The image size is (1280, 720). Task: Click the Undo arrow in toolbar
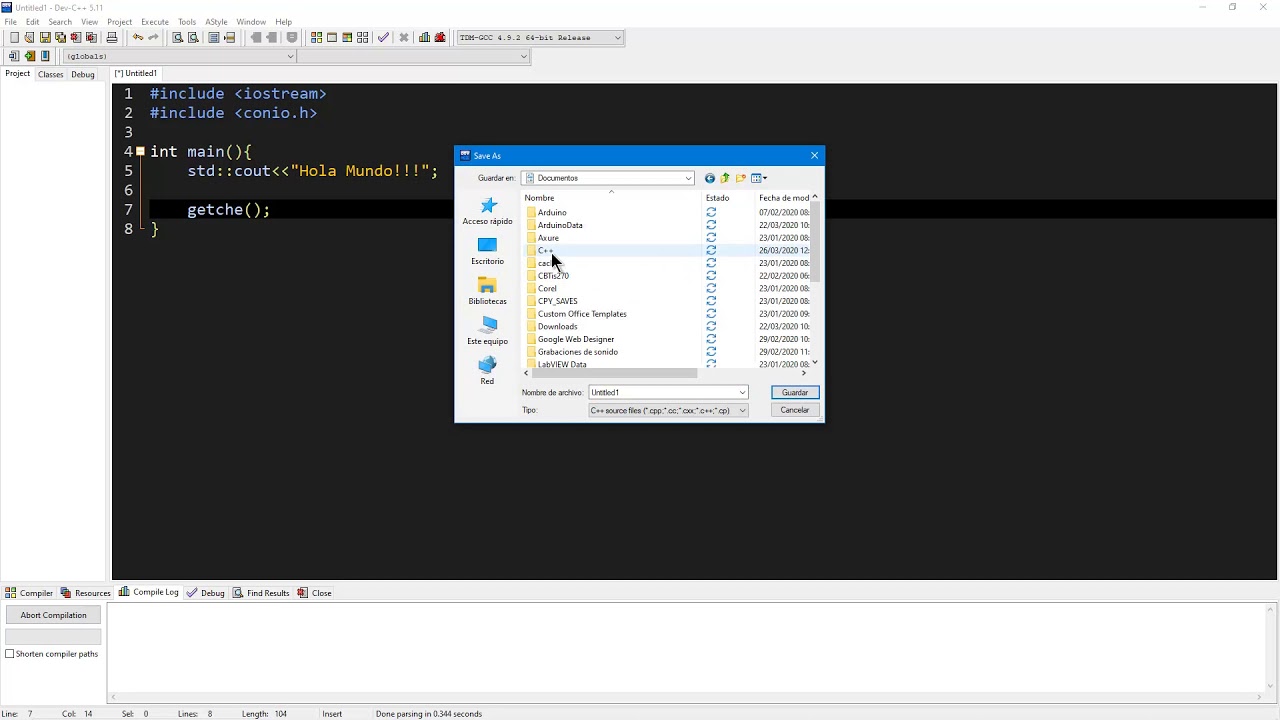(x=138, y=38)
